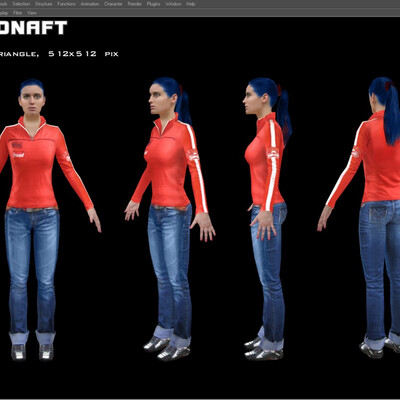Screen dimensions: 400x400
Task: Open the Functions menu
Action: 66,4
